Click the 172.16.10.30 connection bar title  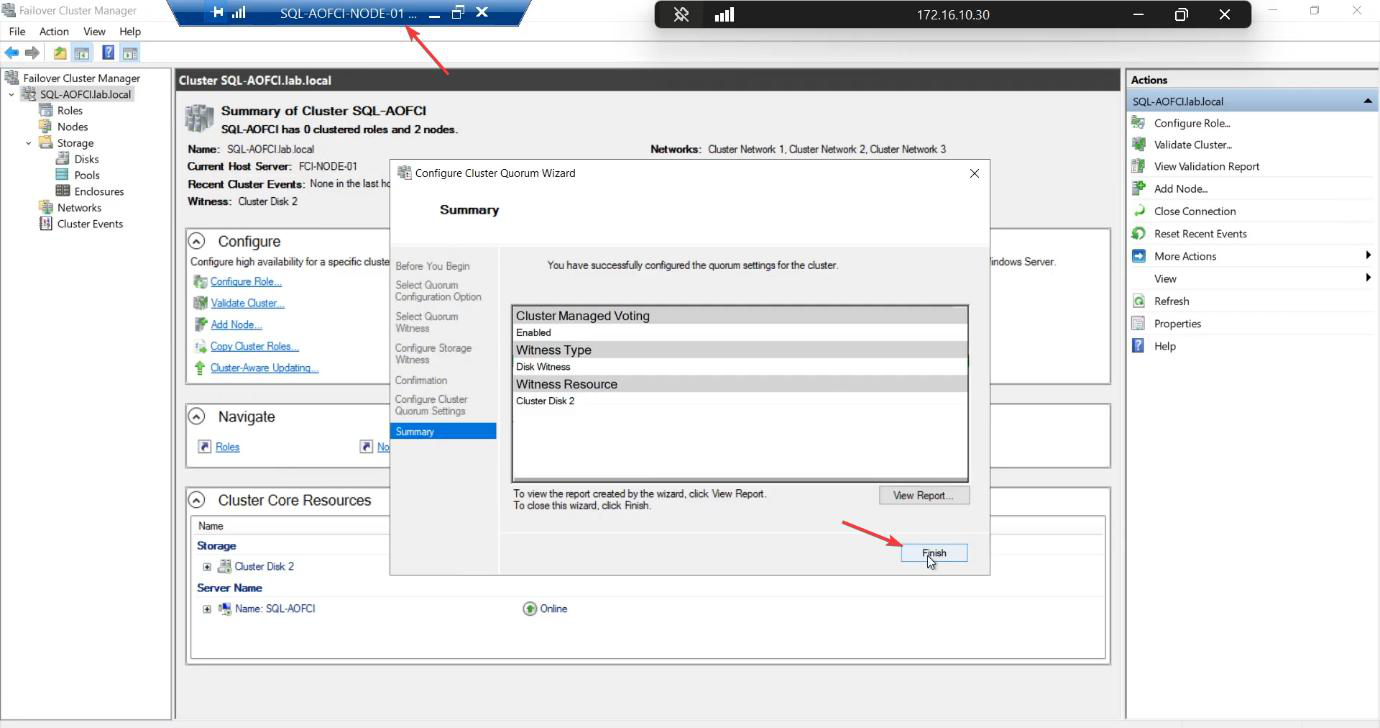(x=953, y=15)
